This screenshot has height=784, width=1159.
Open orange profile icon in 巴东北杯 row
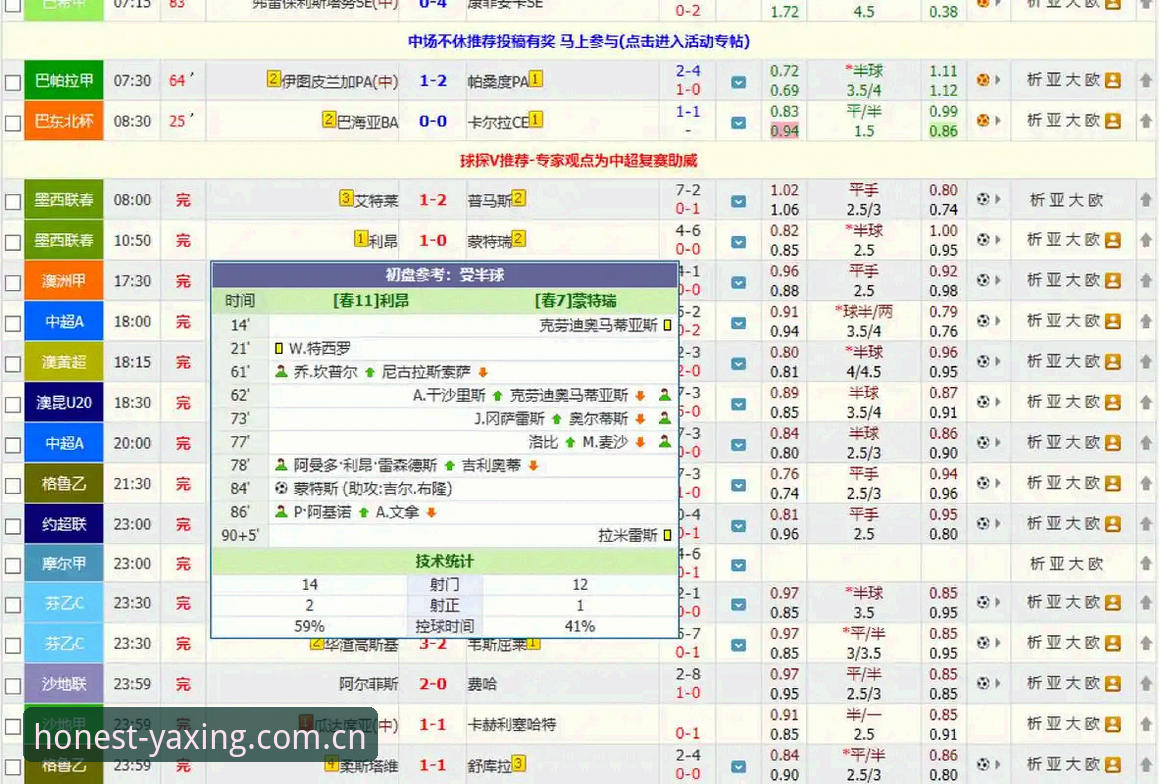click(x=1112, y=121)
